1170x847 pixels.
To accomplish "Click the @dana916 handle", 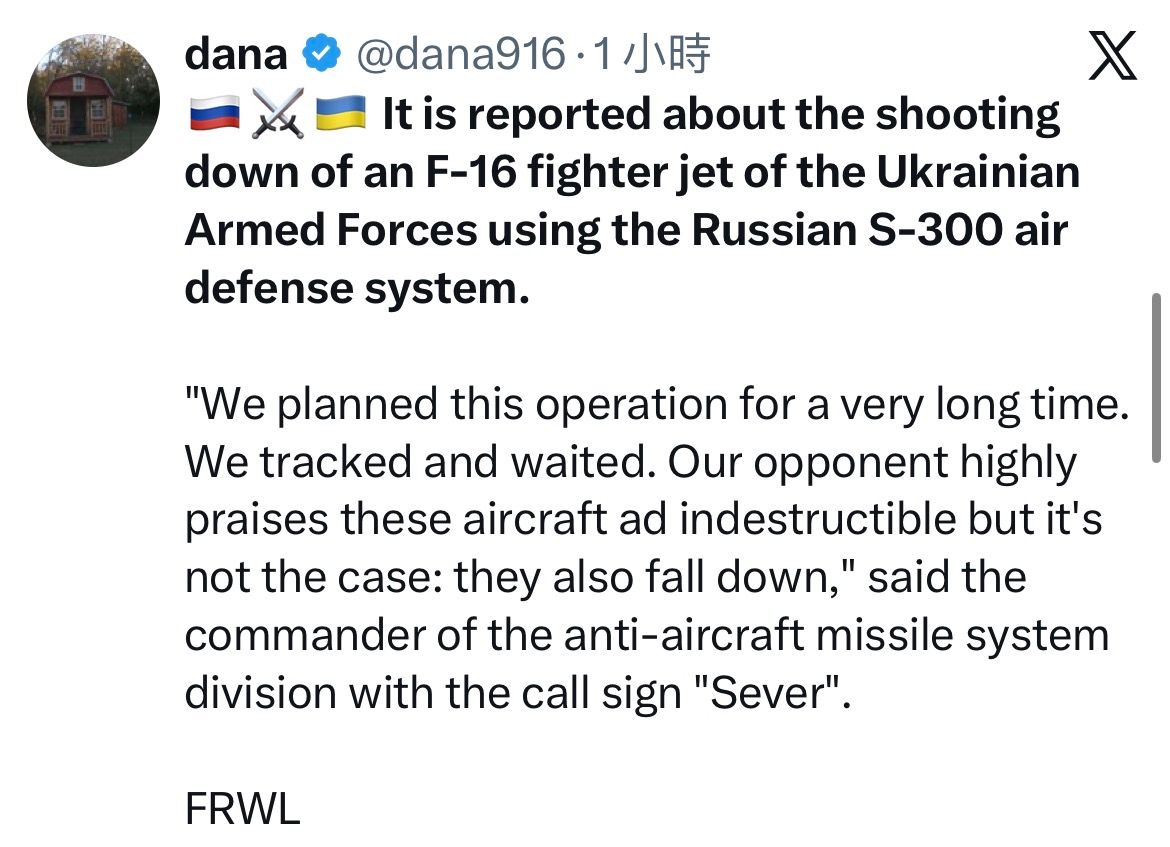I will 462,55.
